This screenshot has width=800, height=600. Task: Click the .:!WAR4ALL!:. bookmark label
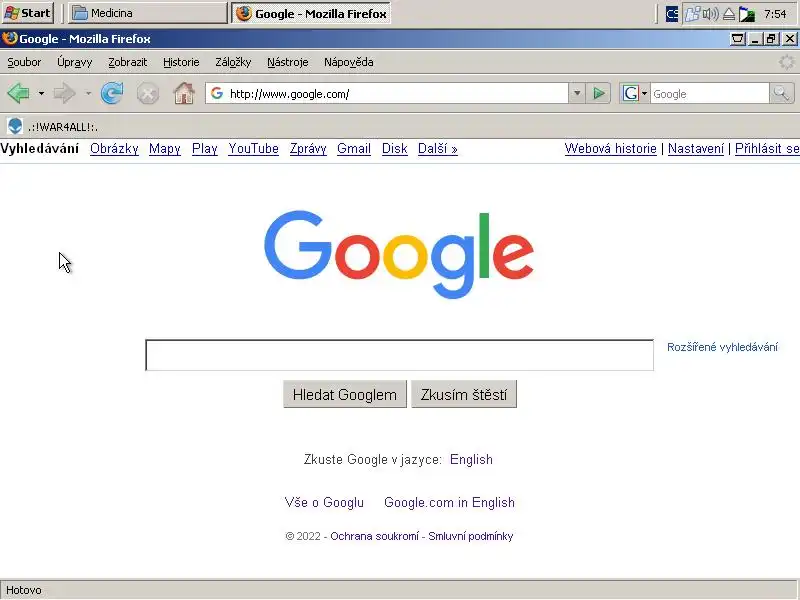tap(62, 127)
